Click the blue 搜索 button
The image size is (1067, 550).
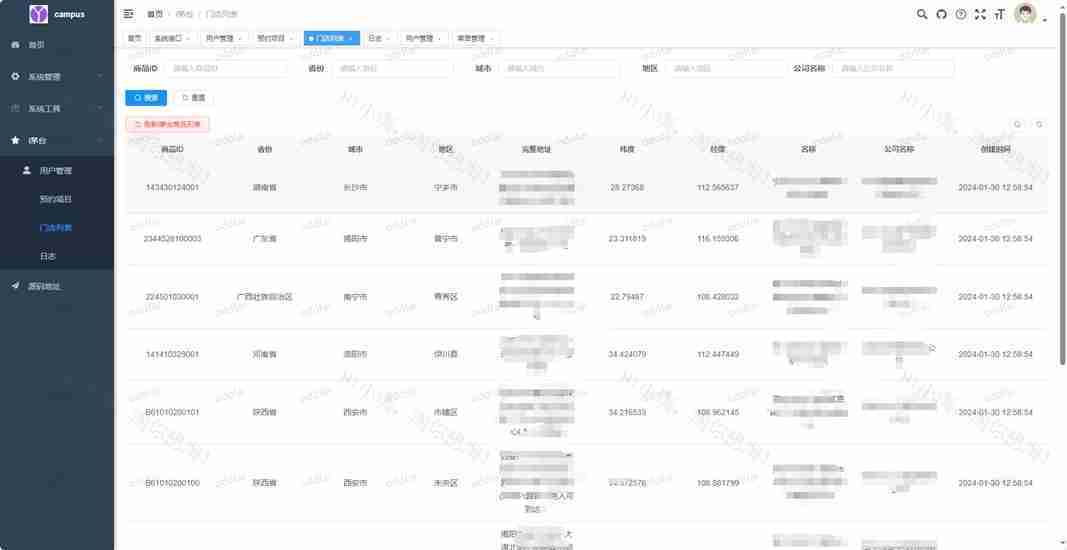pyautogui.click(x=146, y=98)
